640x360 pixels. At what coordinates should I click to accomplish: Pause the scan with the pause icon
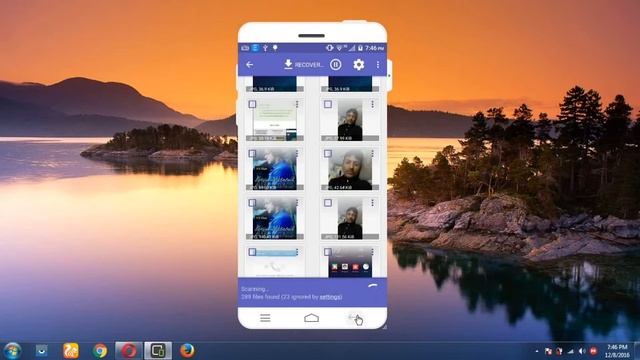(x=336, y=64)
